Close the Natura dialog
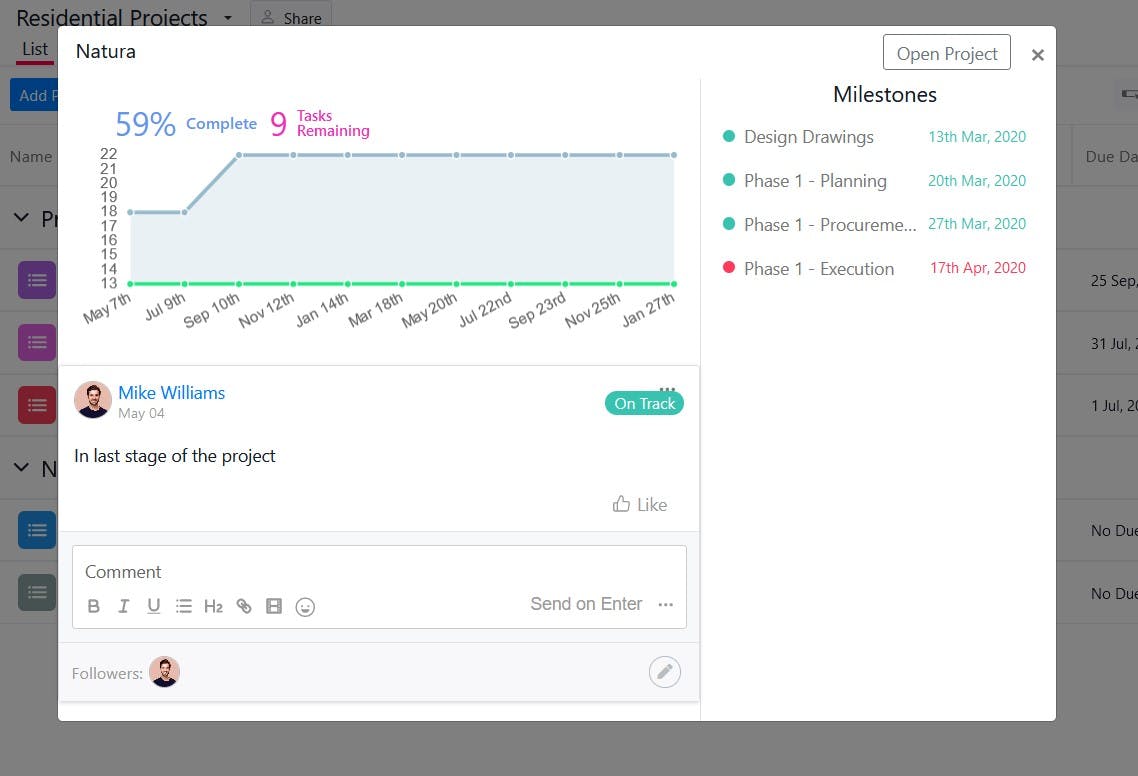1138x776 pixels. [1038, 54]
